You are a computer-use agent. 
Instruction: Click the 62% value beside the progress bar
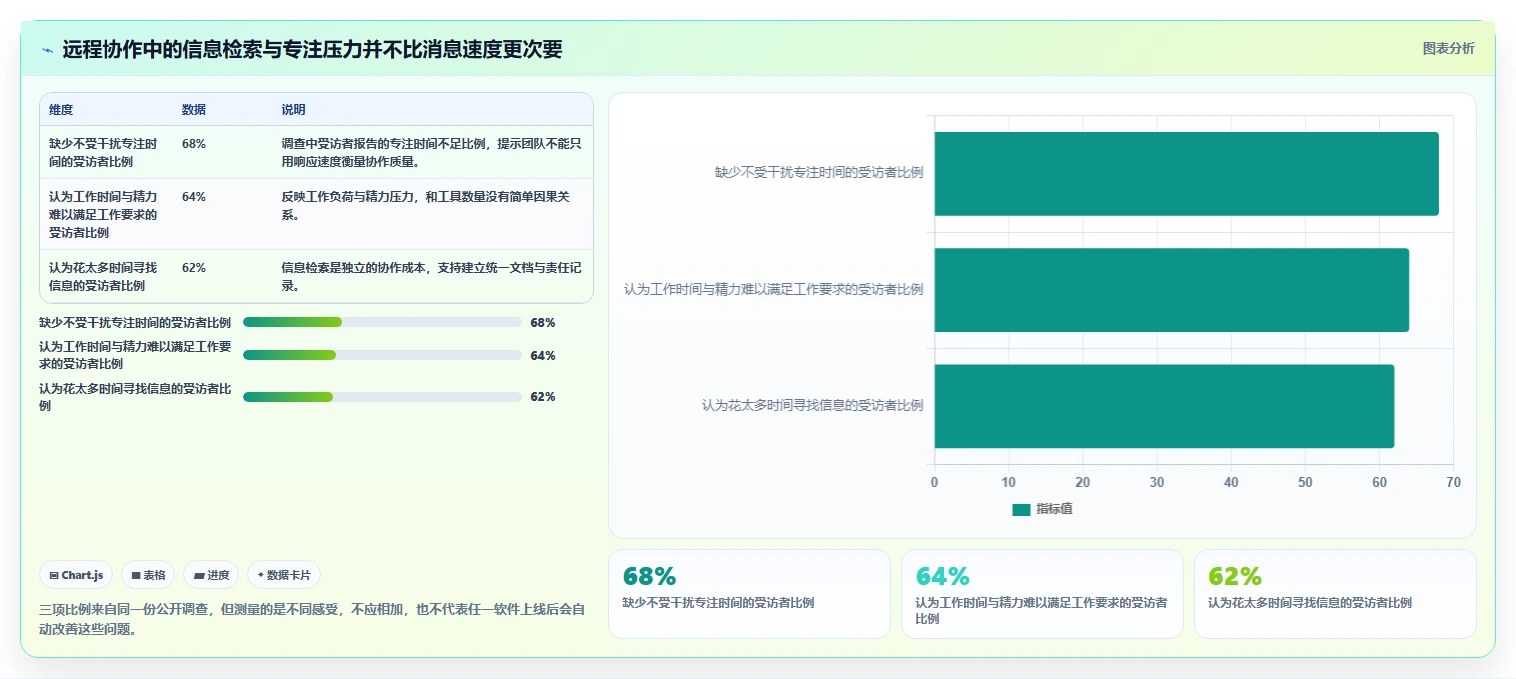(x=543, y=397)
